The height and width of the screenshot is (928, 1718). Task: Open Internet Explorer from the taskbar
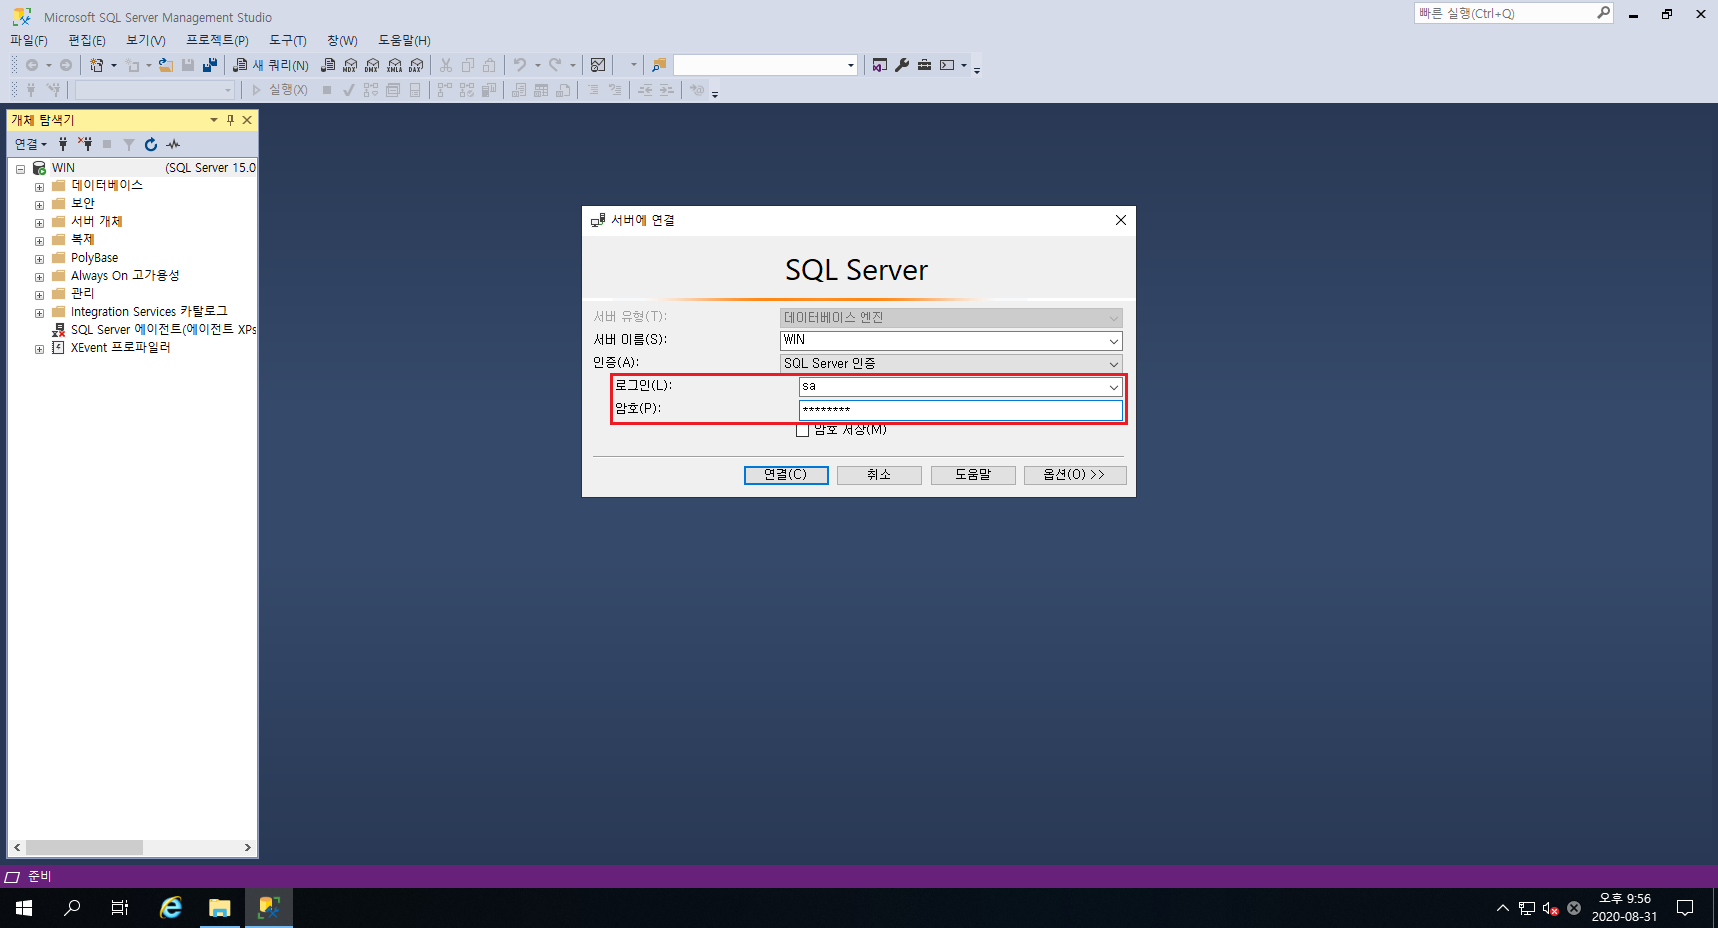point(171,908)
